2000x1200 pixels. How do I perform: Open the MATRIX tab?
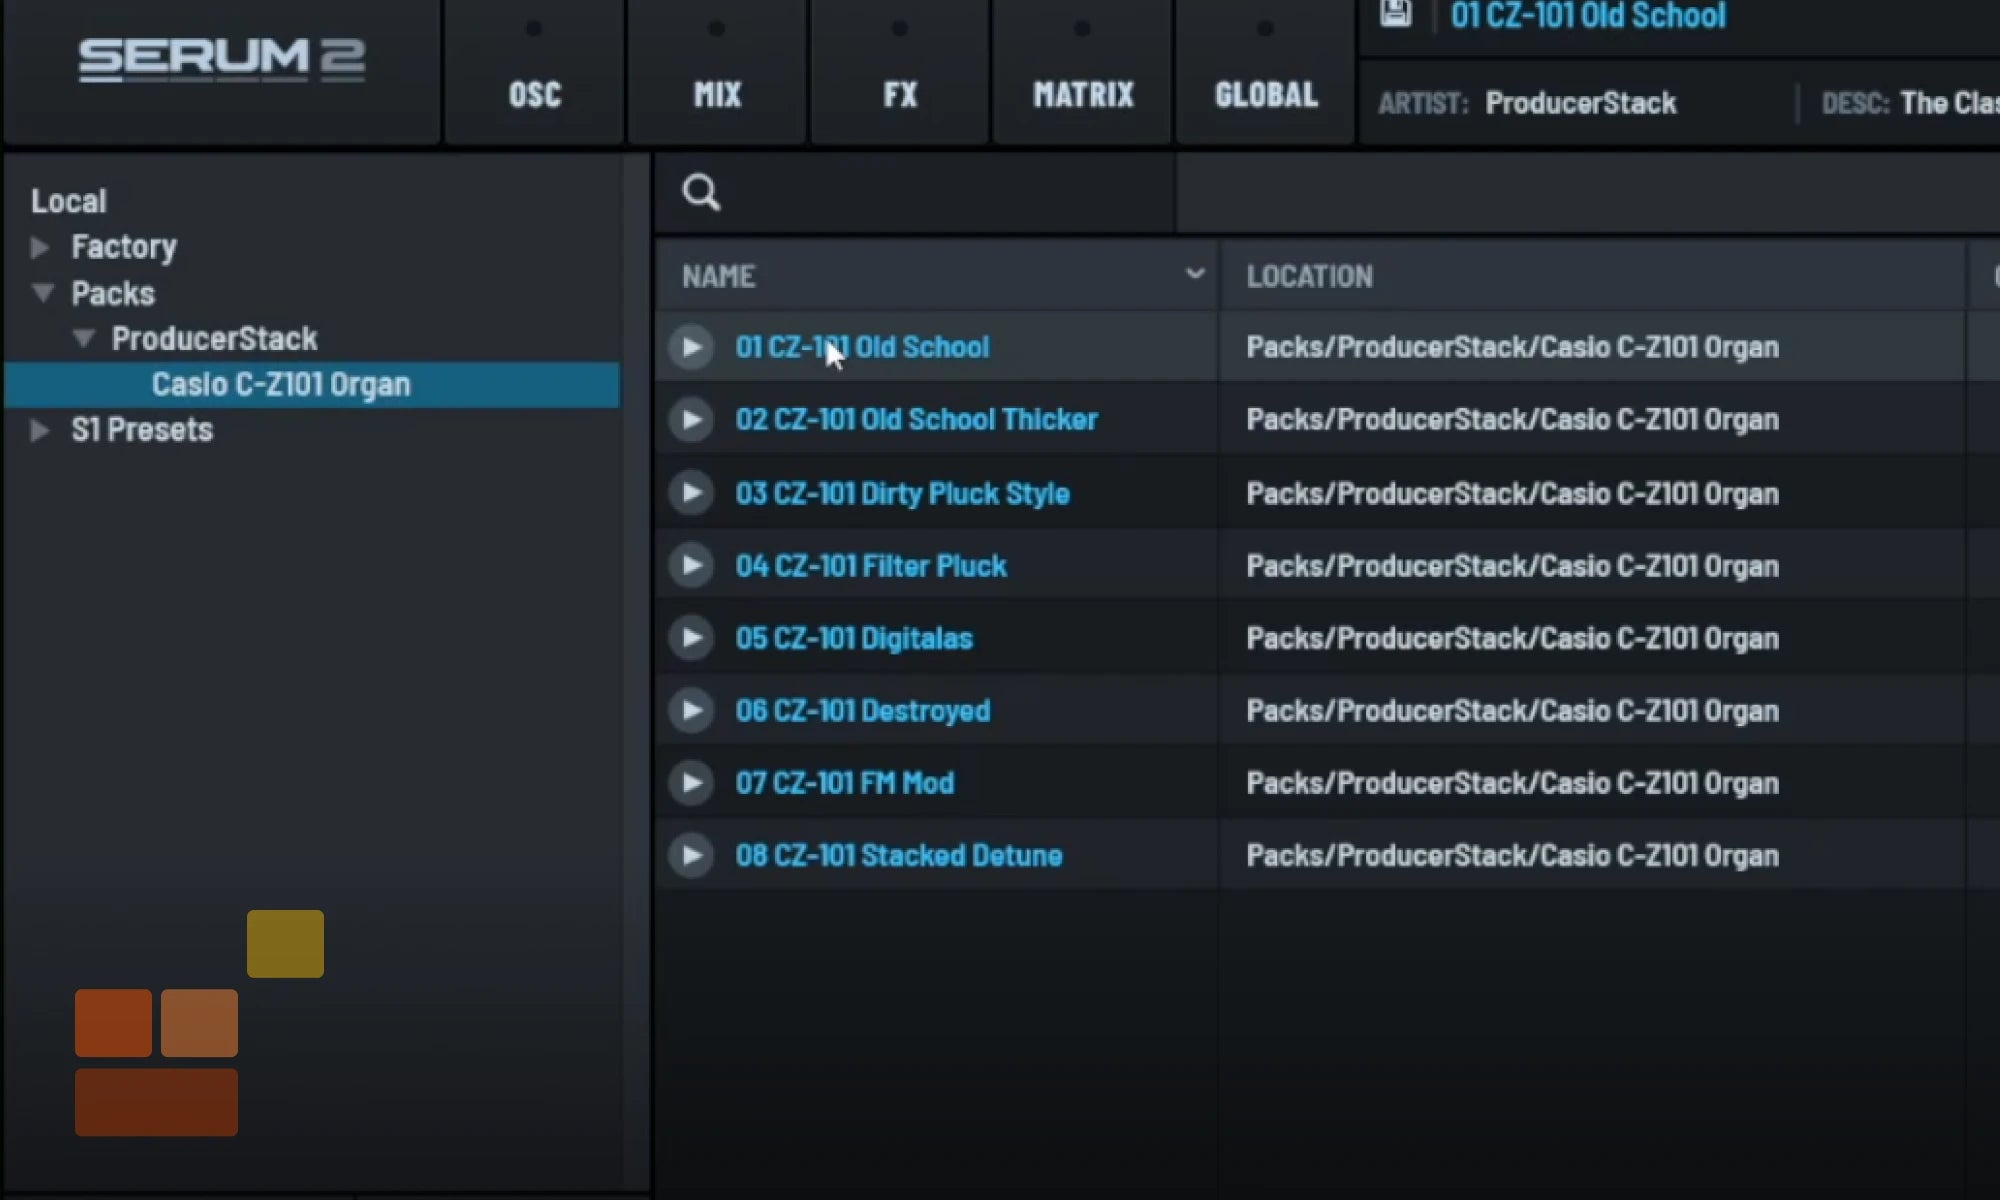pos(1083,94)
